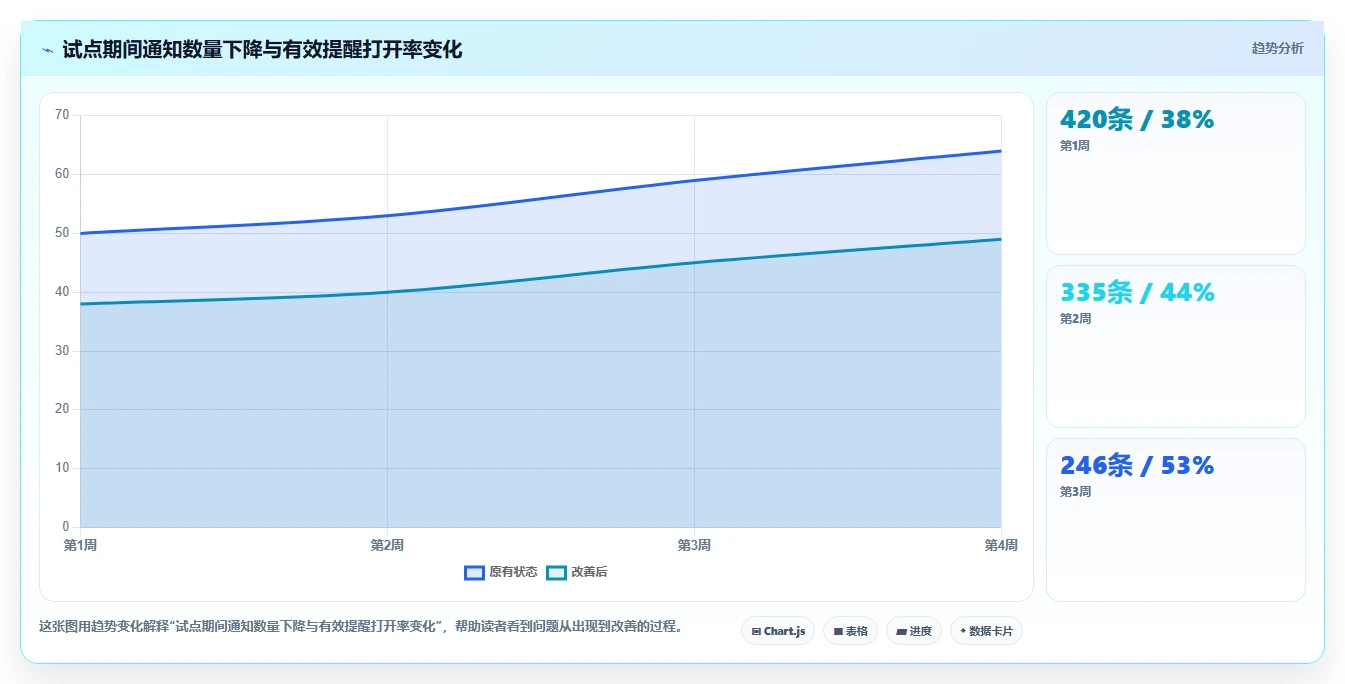Click the y-axis value 30

62,351
